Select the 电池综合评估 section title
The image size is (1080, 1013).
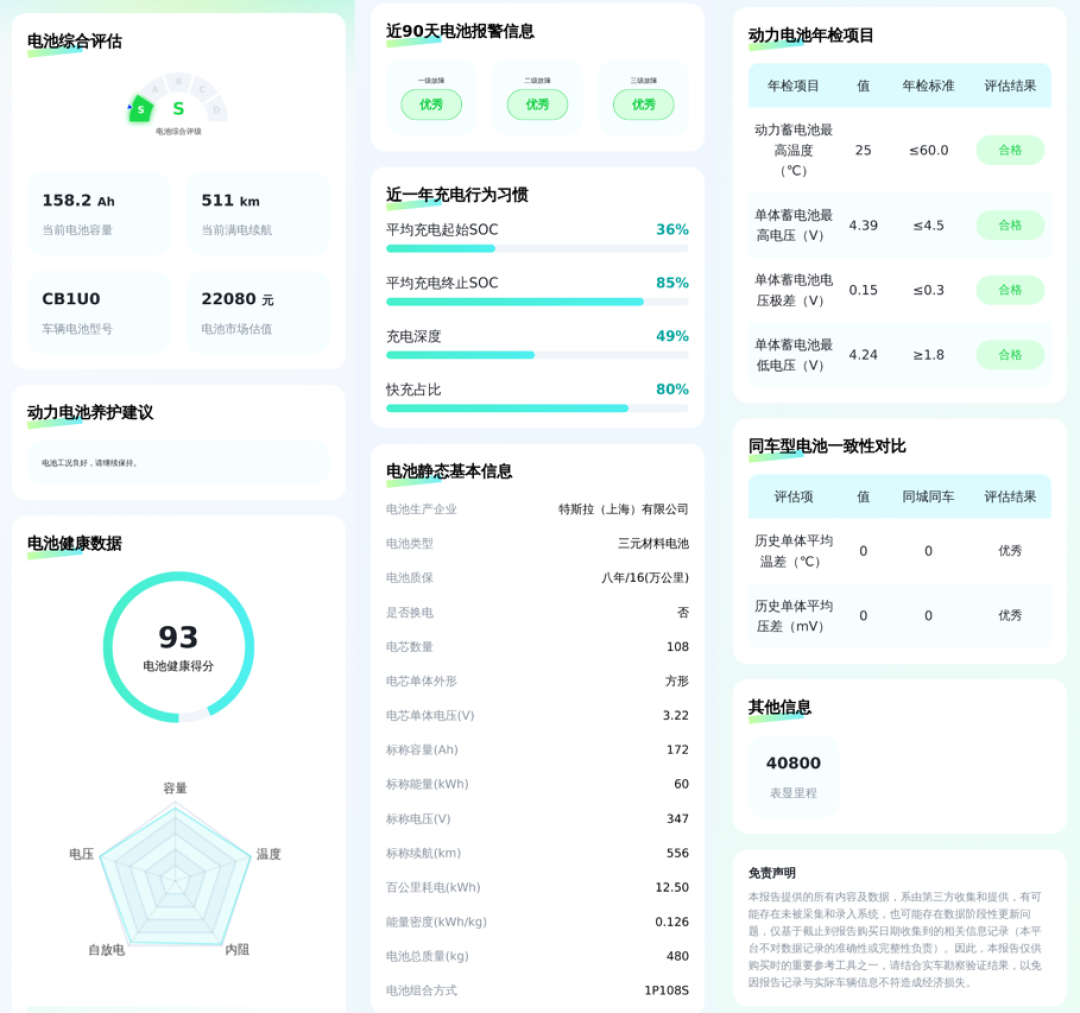click(74, 41)
